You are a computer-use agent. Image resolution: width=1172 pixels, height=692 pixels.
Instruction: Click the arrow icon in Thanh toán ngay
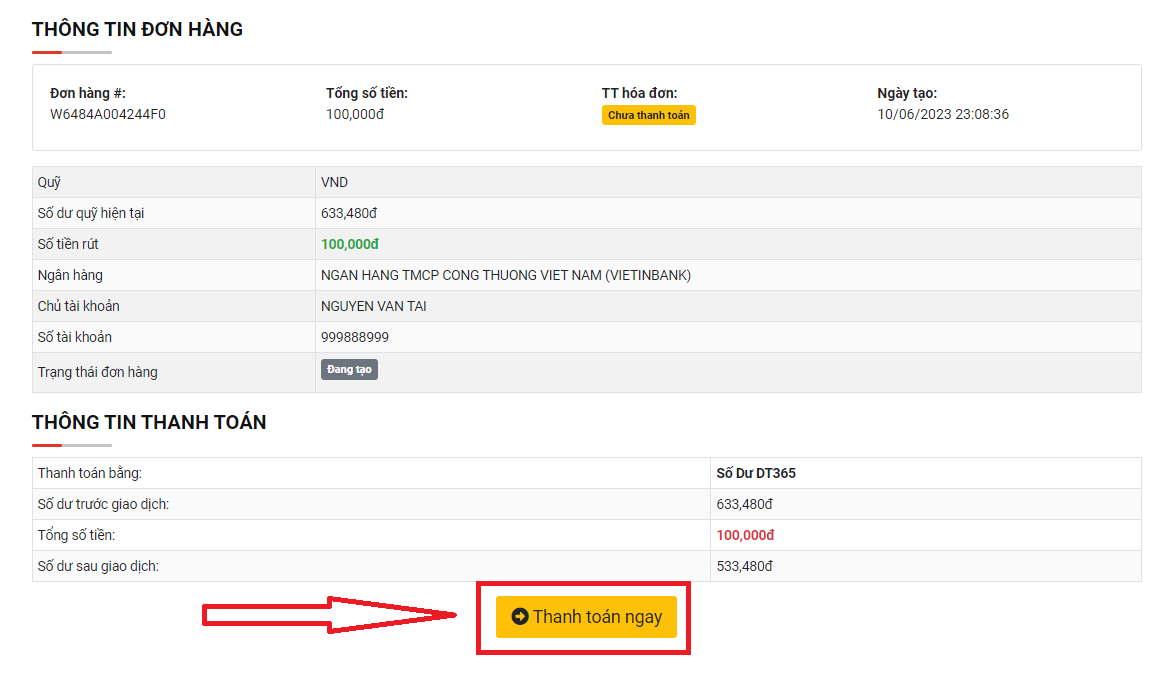click(520, 617)
